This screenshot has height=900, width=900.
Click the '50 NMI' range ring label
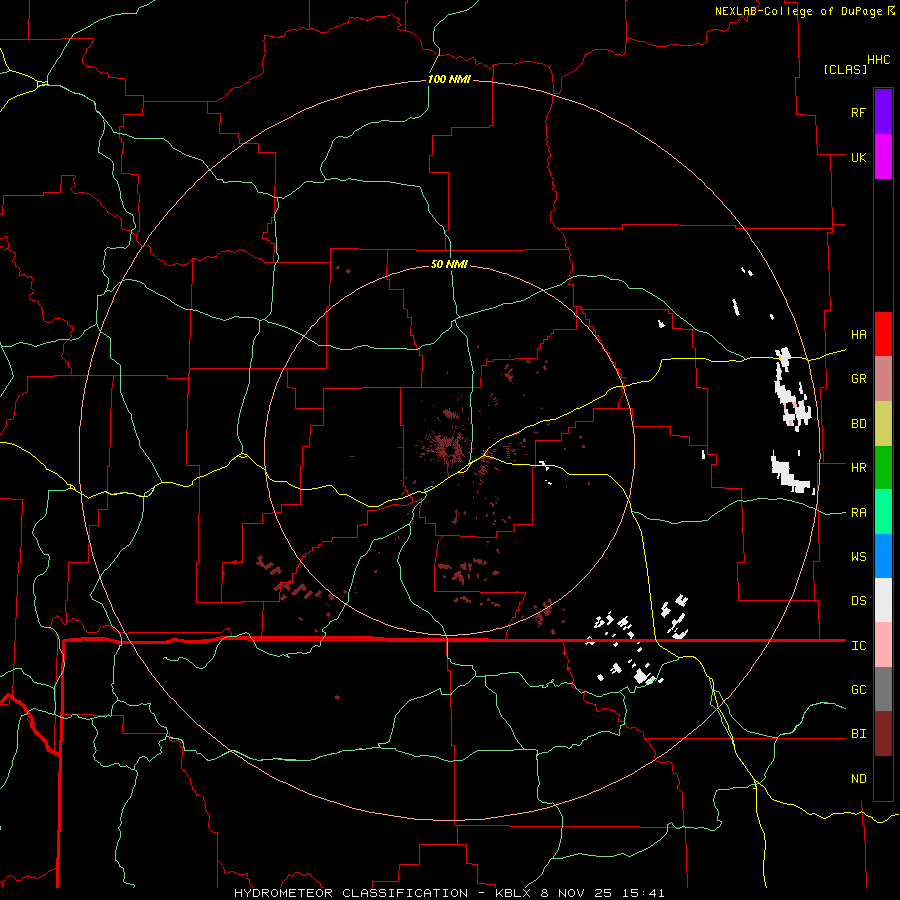pyautogui.click(x=449, y=264)
